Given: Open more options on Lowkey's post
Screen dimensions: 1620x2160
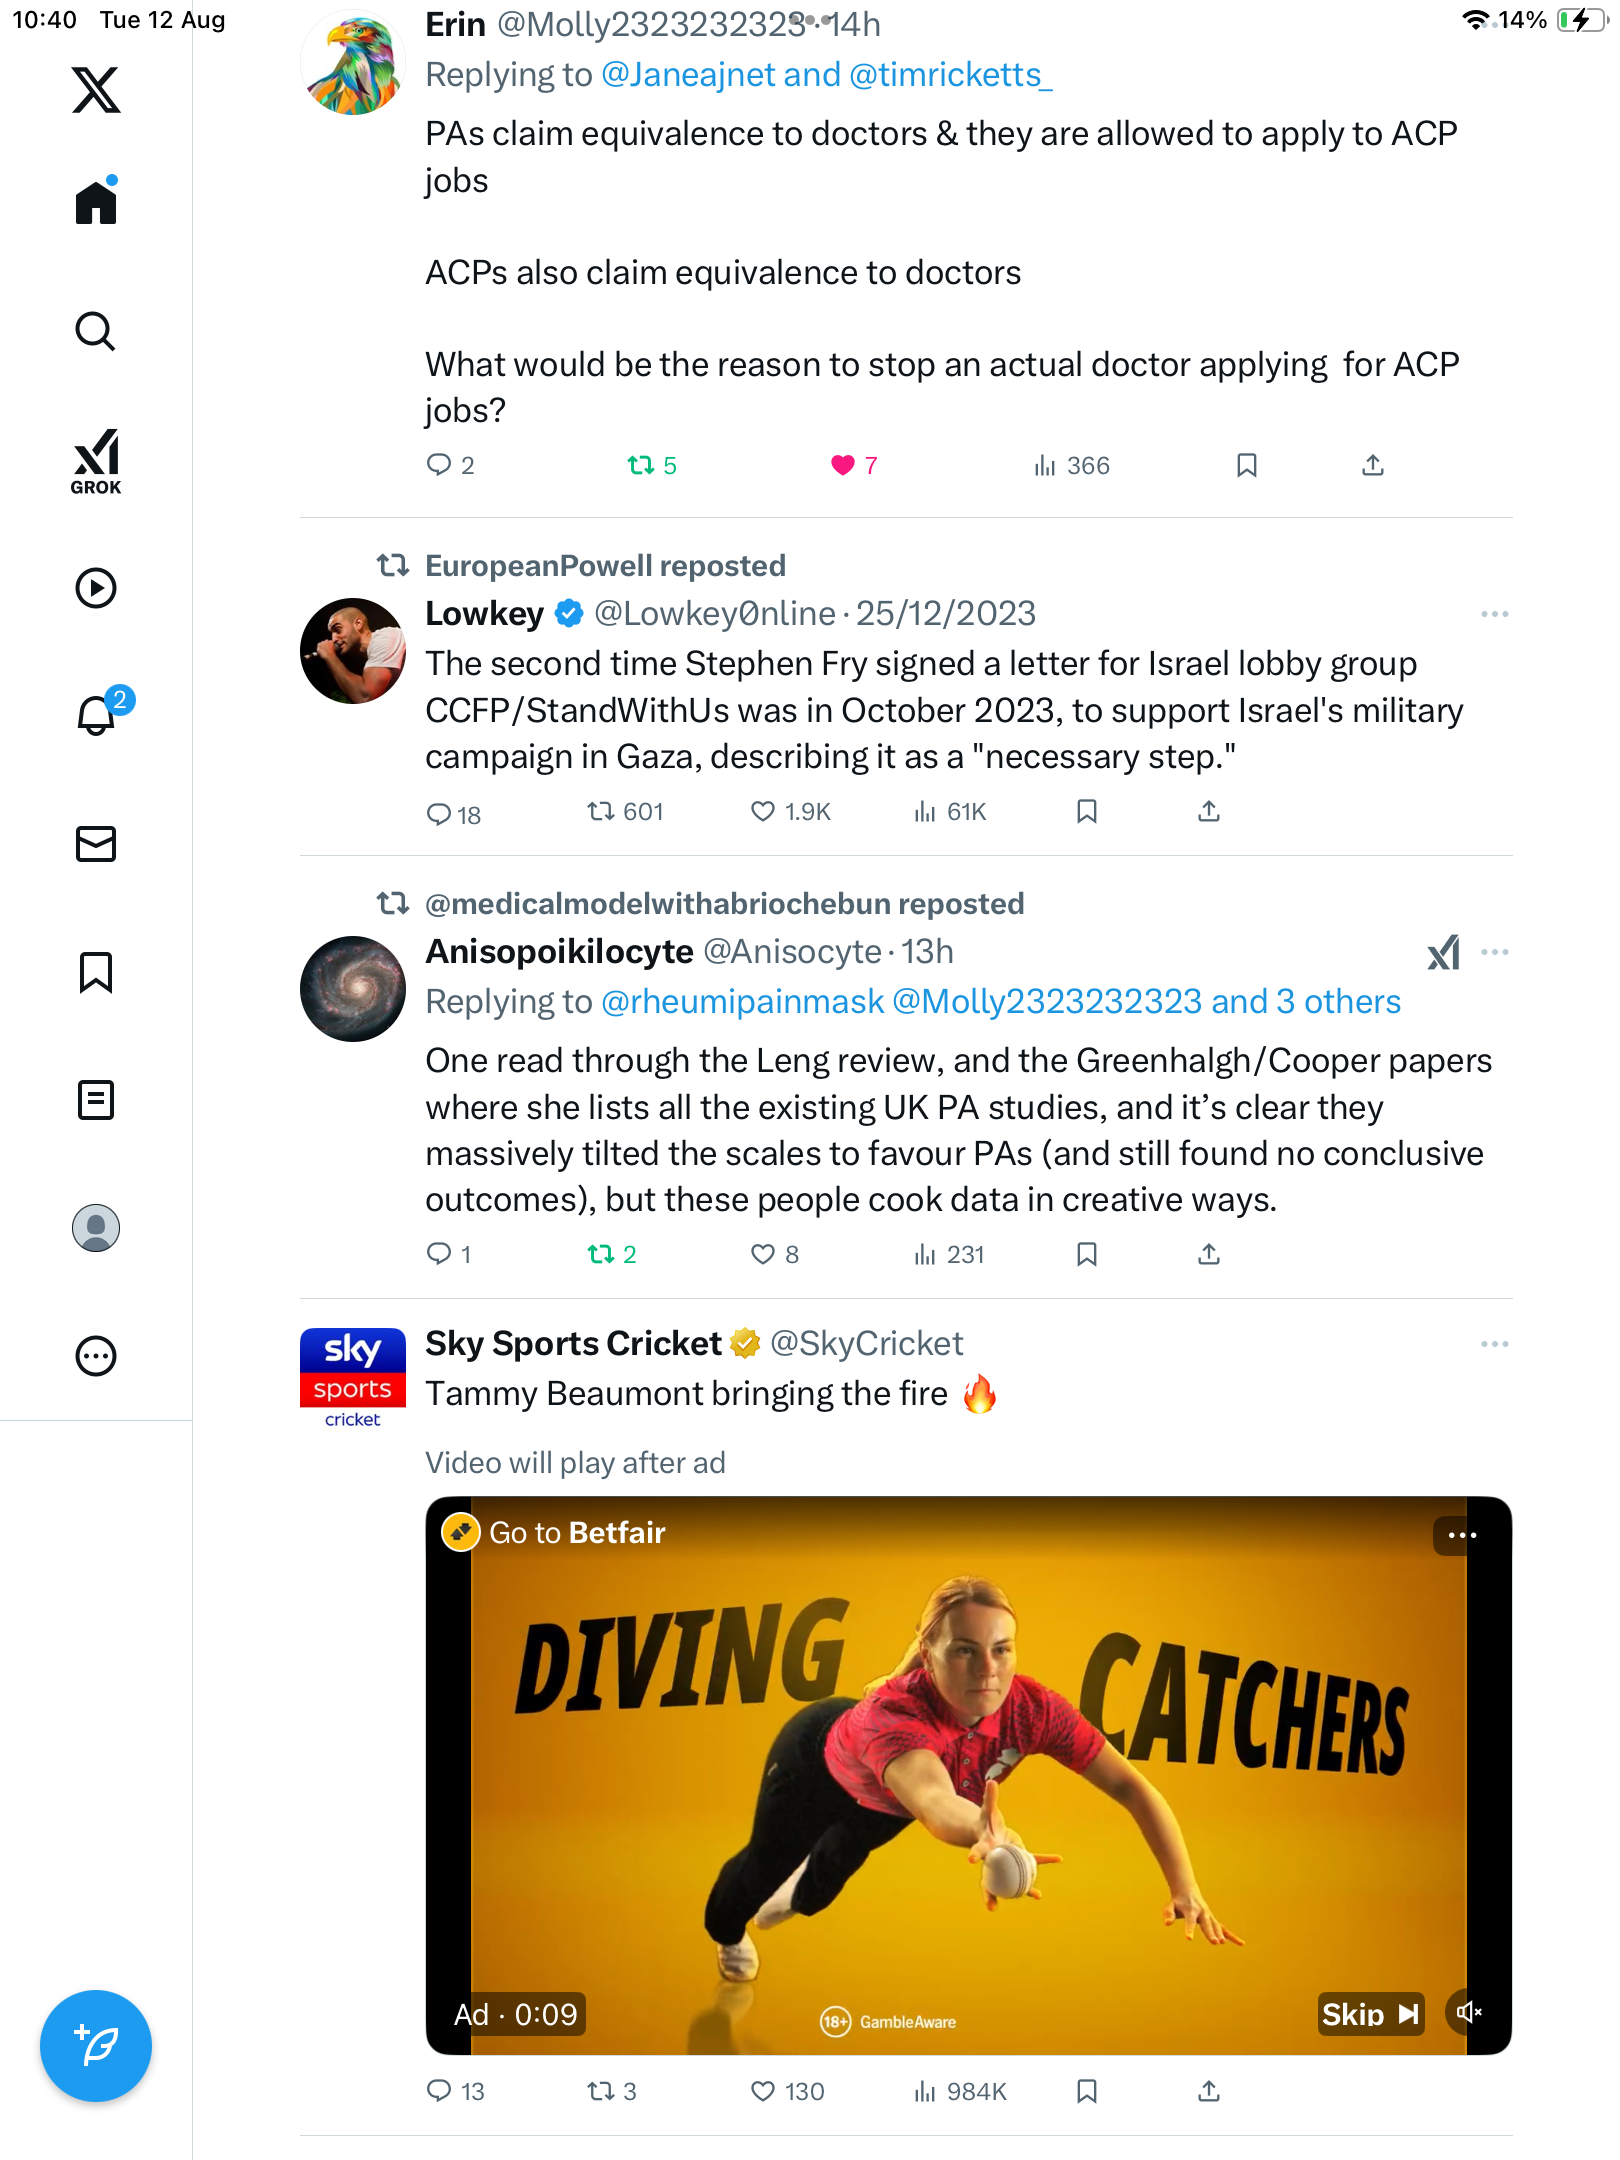Looking at the screenshot, I should 1495,614.
